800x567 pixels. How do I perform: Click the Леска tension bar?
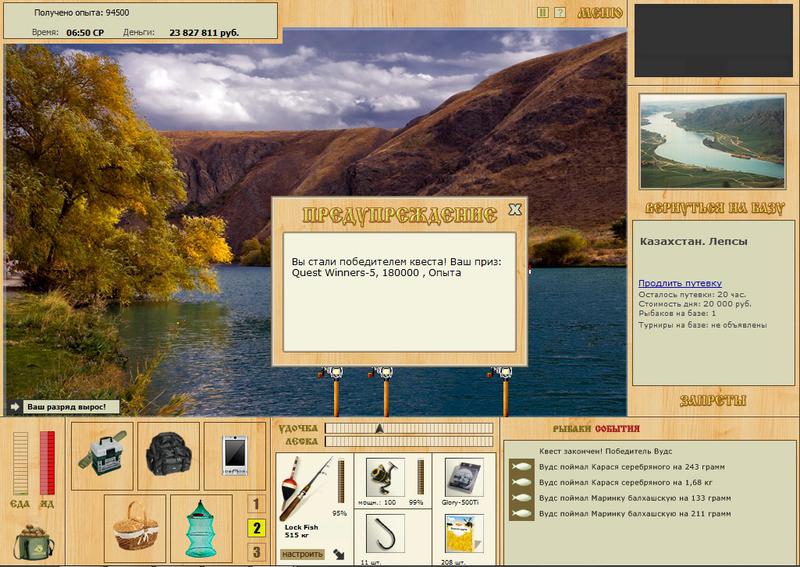coord(409,441)
